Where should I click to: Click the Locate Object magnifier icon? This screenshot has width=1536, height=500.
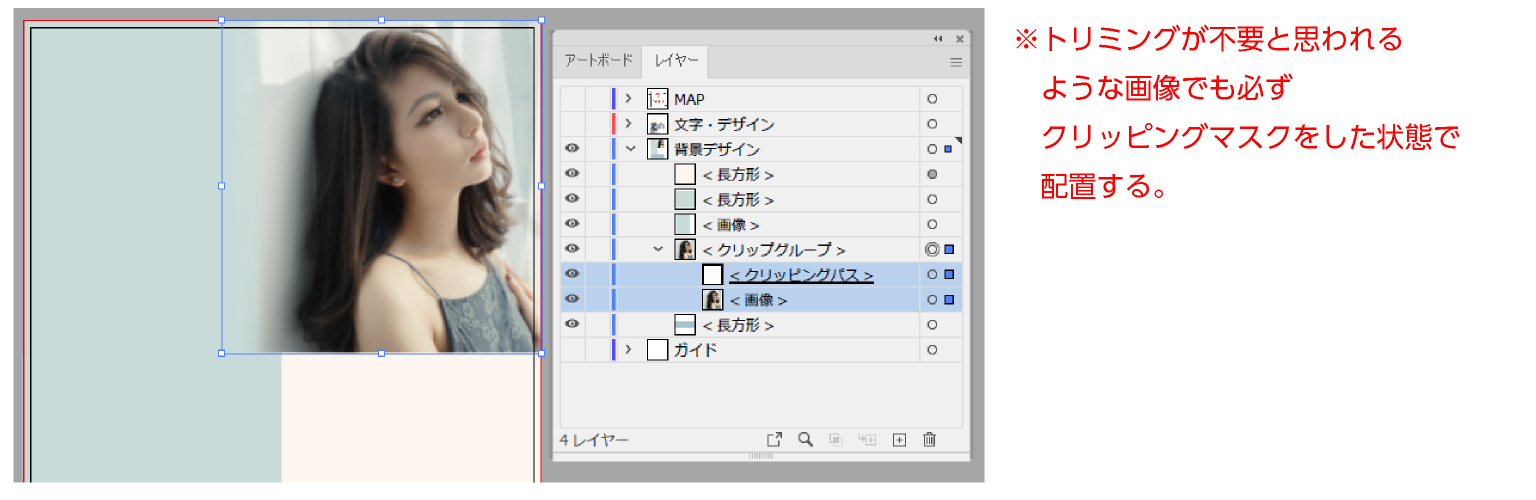pos(805,440)
